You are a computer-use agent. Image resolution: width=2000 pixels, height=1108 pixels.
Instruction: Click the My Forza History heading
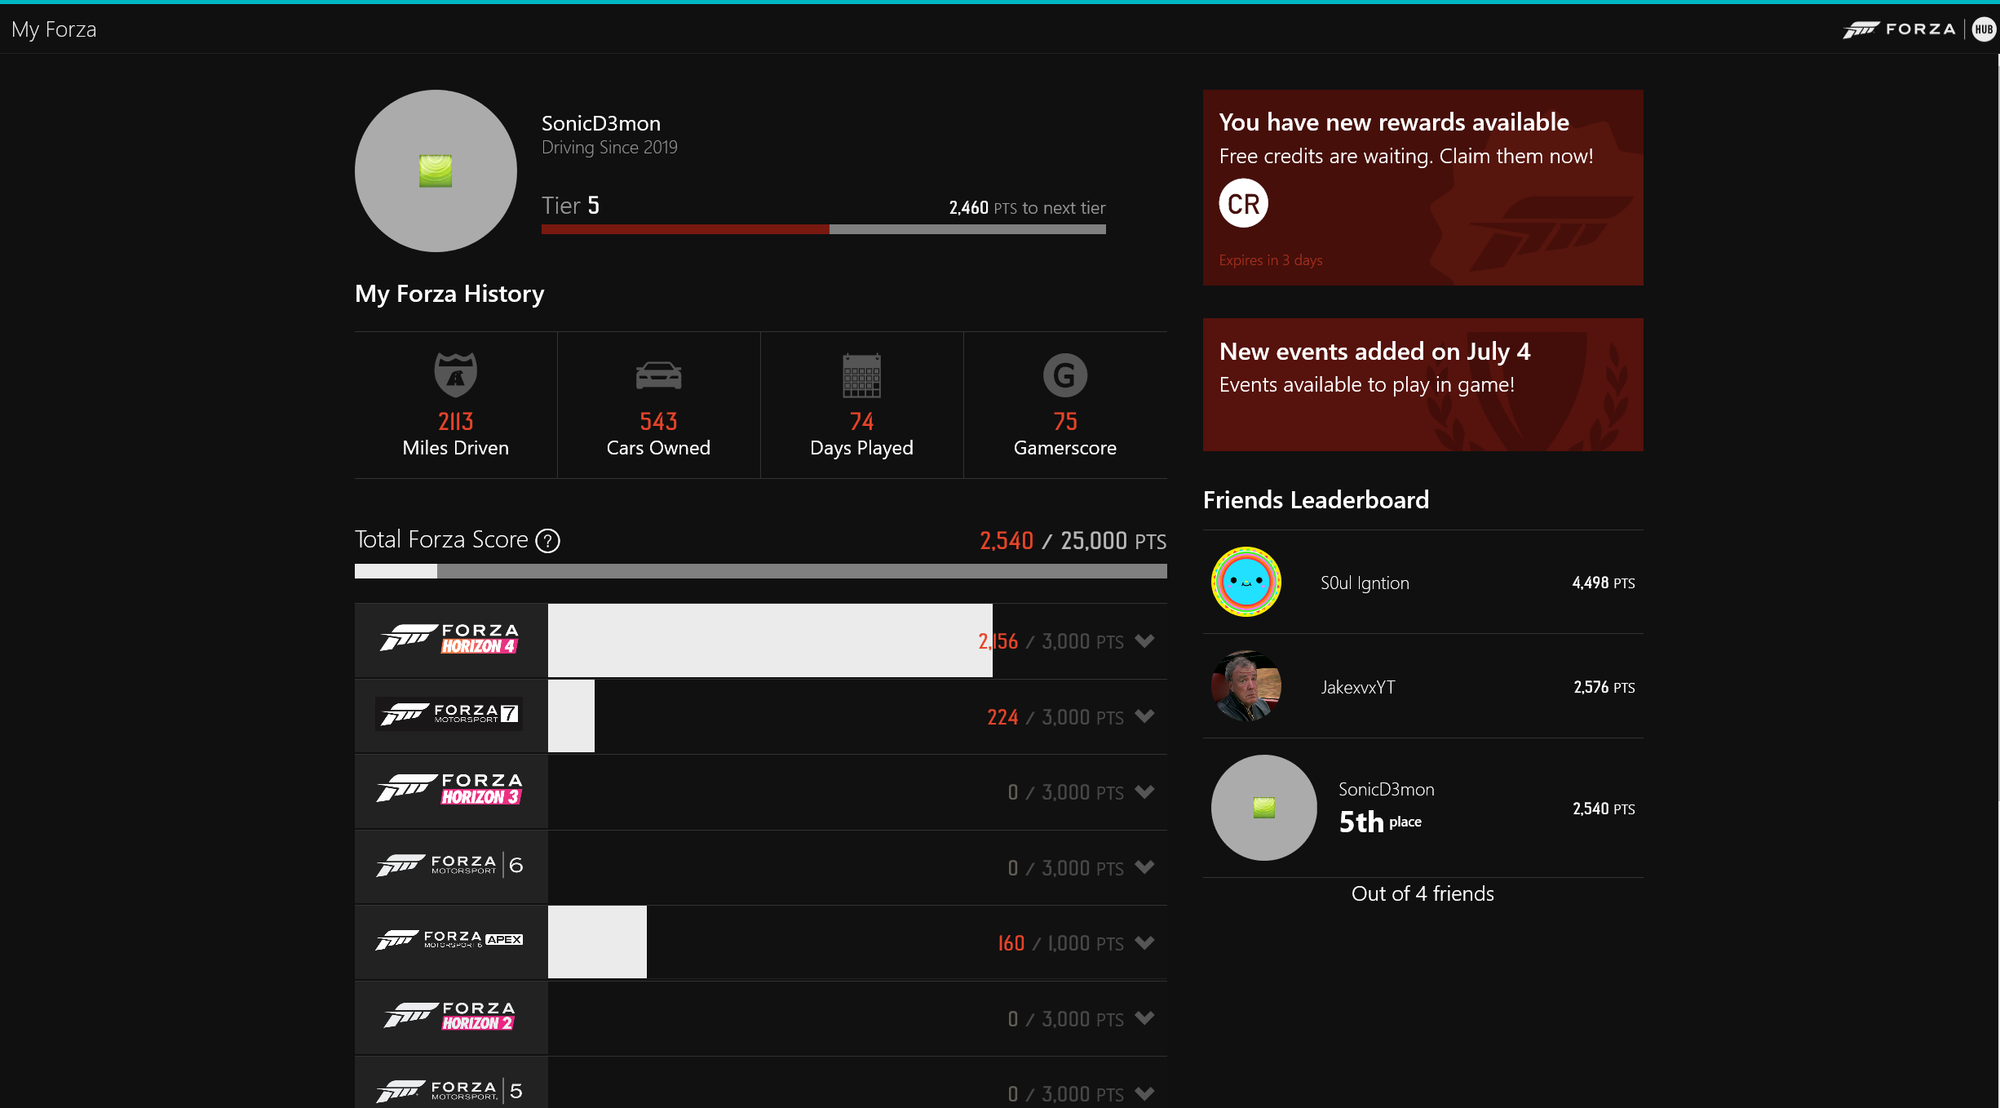click(449, 294)
